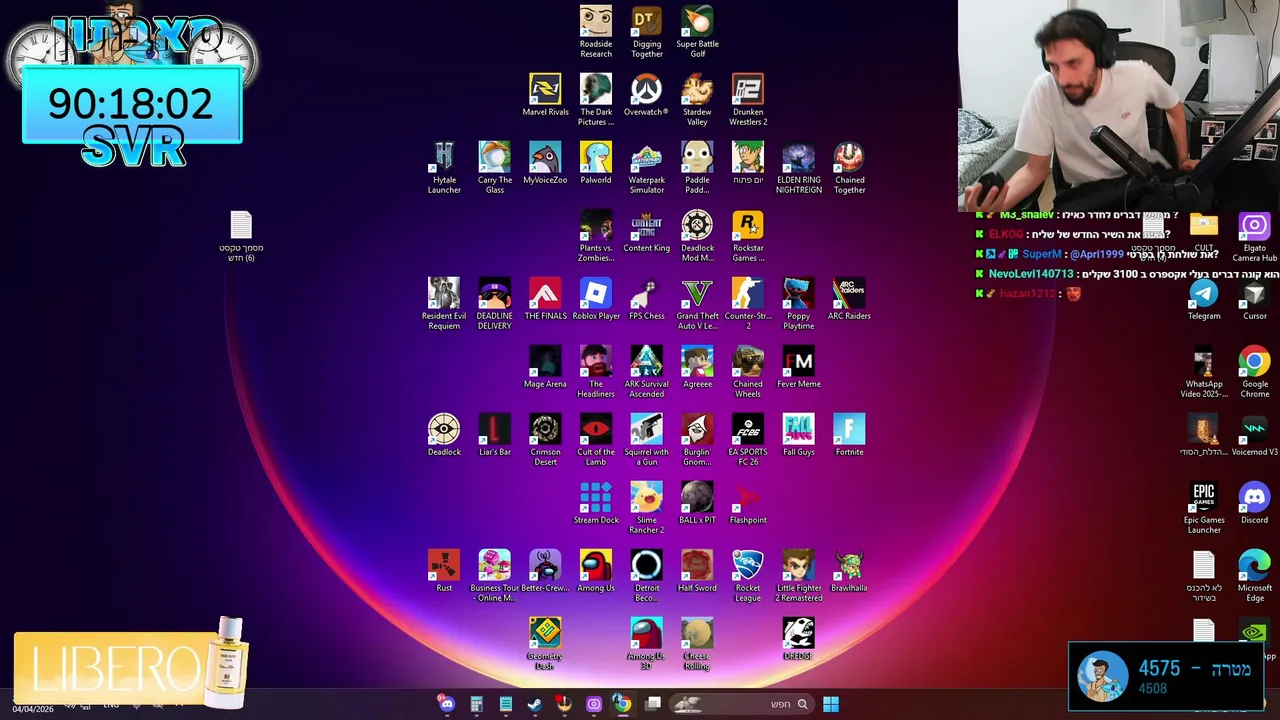
Task: Launch the Voicemod V3 icon
Action: (x=1254, y=435)
